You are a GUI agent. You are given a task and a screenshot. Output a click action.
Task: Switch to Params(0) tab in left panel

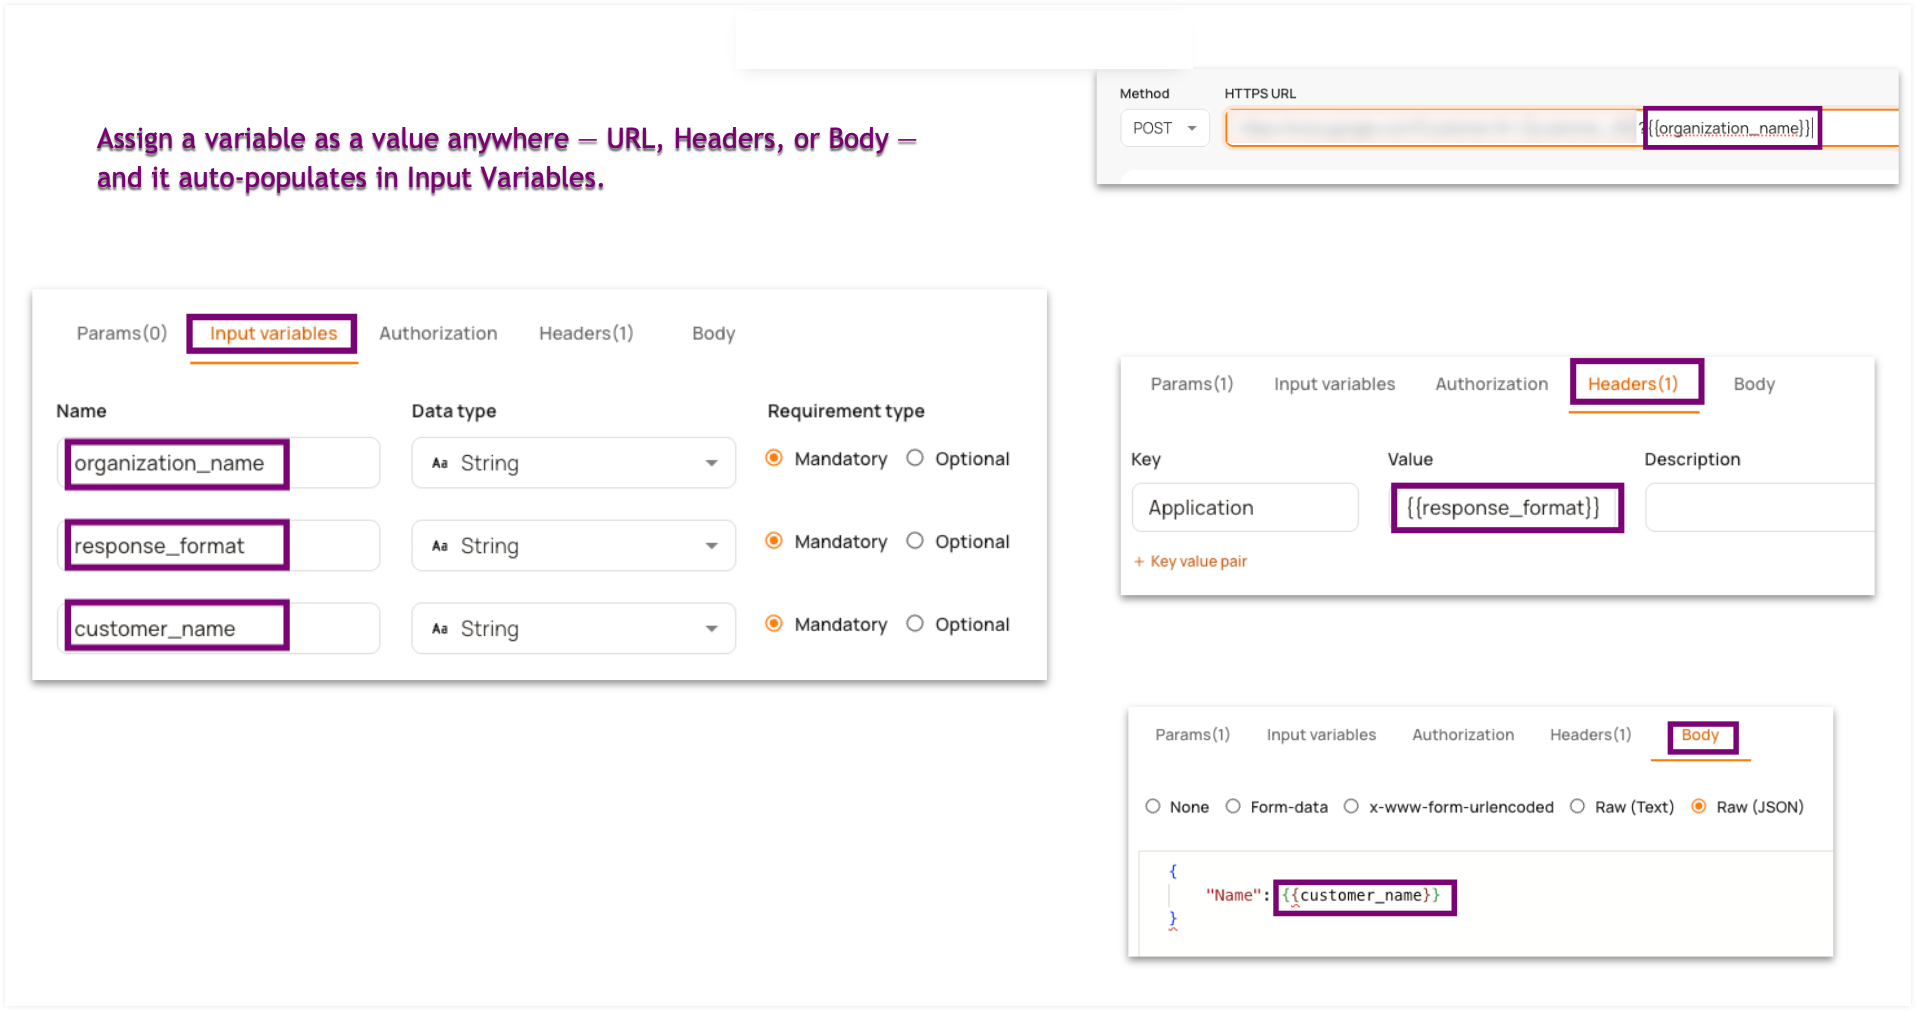[122, 333]
